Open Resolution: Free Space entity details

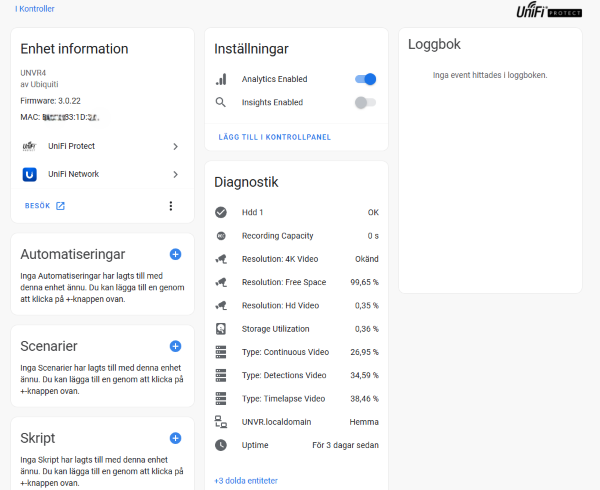297,282
